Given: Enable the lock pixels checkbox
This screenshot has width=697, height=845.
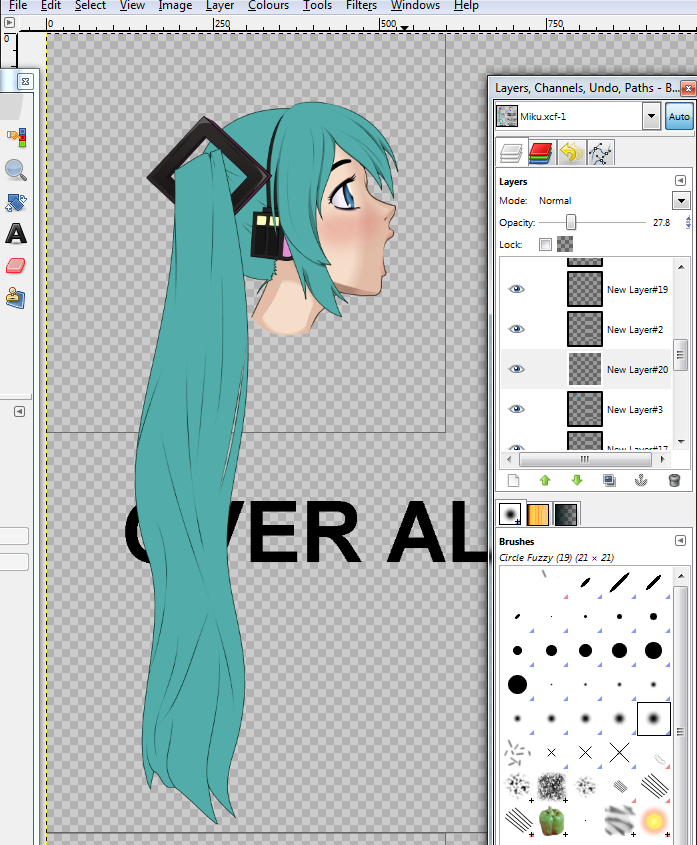Looking at the screenshot, I should click(x=545, y=244).
